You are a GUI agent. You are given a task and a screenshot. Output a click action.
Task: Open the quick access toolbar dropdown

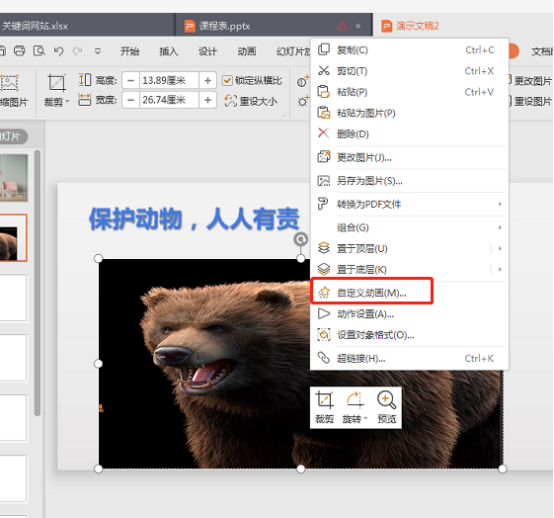click(x=98, y=52)
